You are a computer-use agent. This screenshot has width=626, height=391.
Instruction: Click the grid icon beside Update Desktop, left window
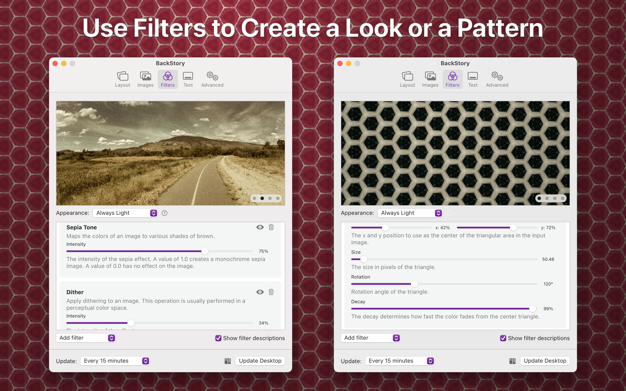(x=228, y=361)
